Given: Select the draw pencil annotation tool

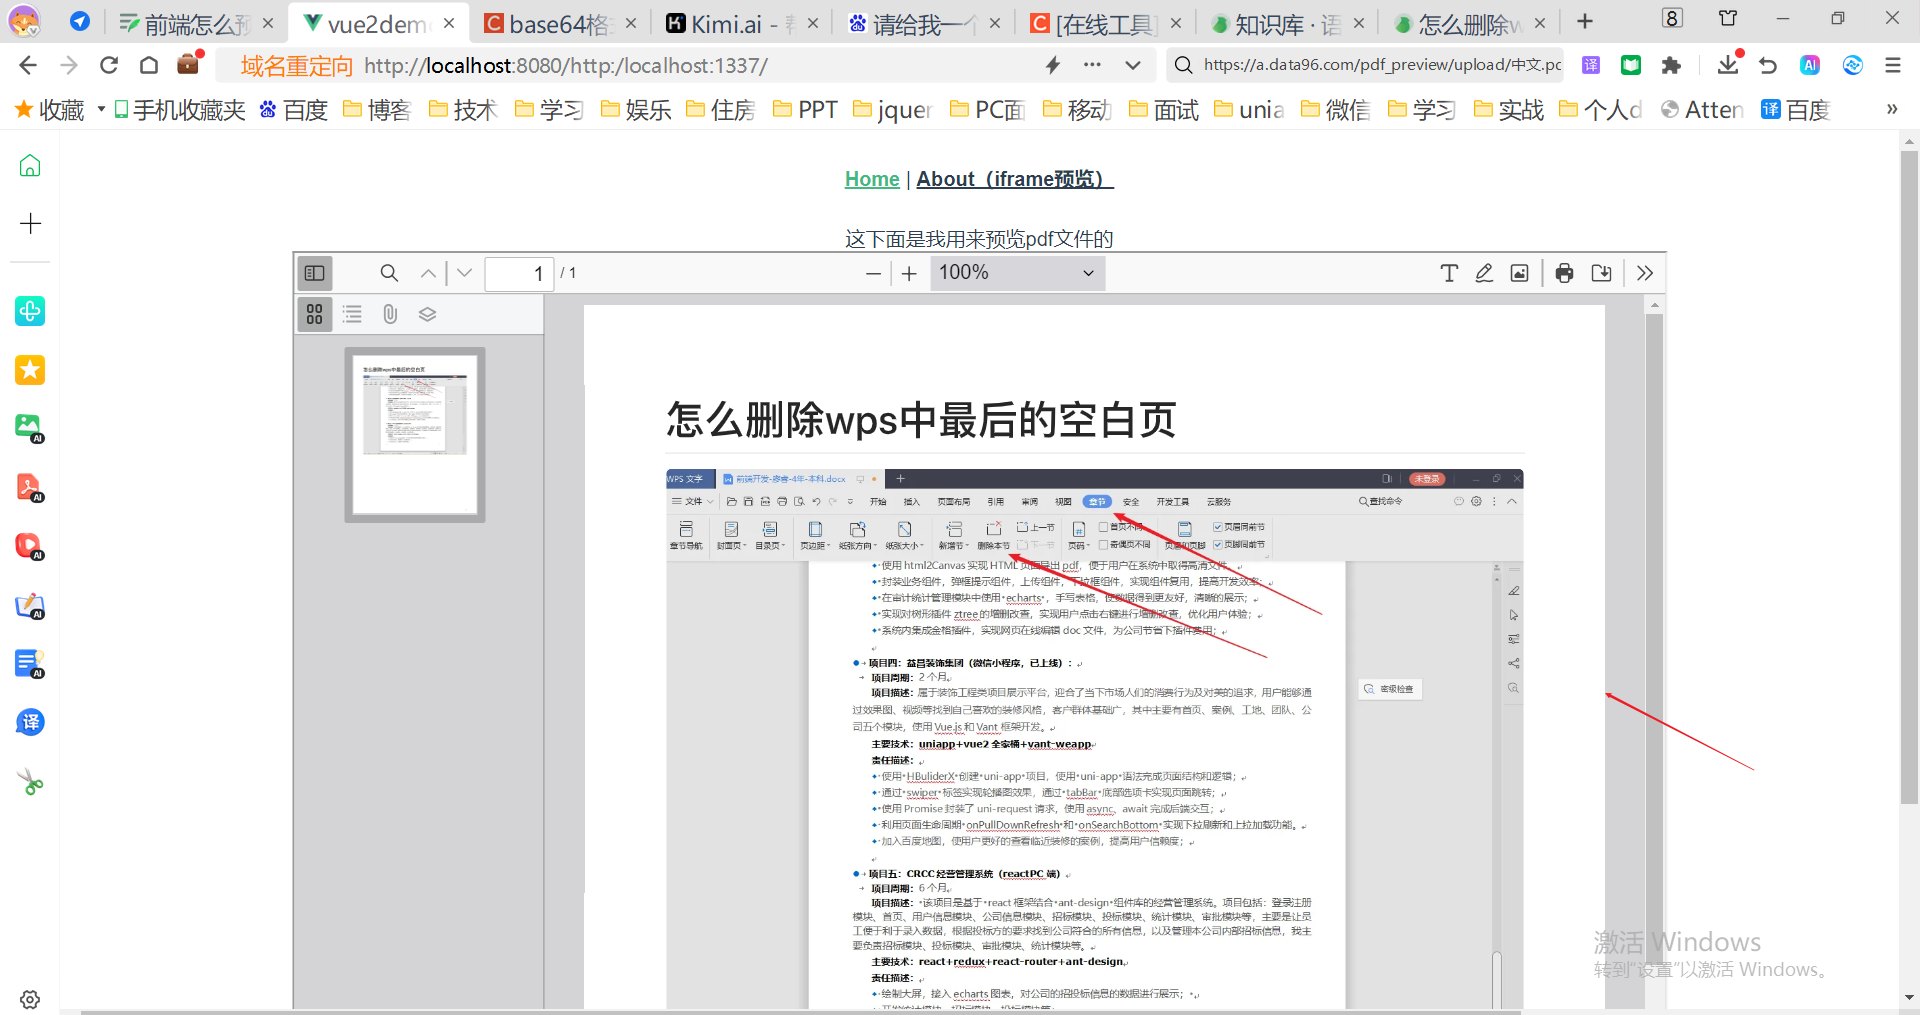Looking at the screenshot, I should coord(1484,273).
